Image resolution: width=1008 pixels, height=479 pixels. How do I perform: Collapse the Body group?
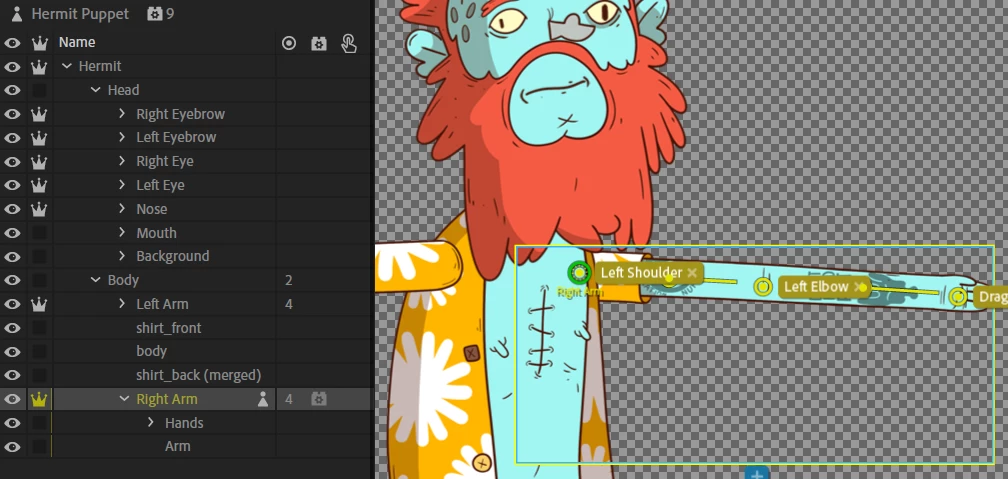tap(96, 280)
